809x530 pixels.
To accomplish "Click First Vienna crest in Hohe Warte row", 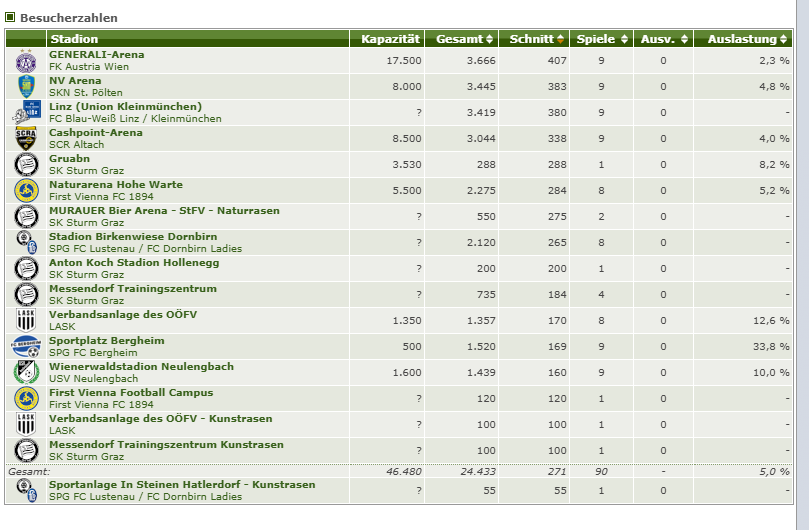I will coord(26,190).
